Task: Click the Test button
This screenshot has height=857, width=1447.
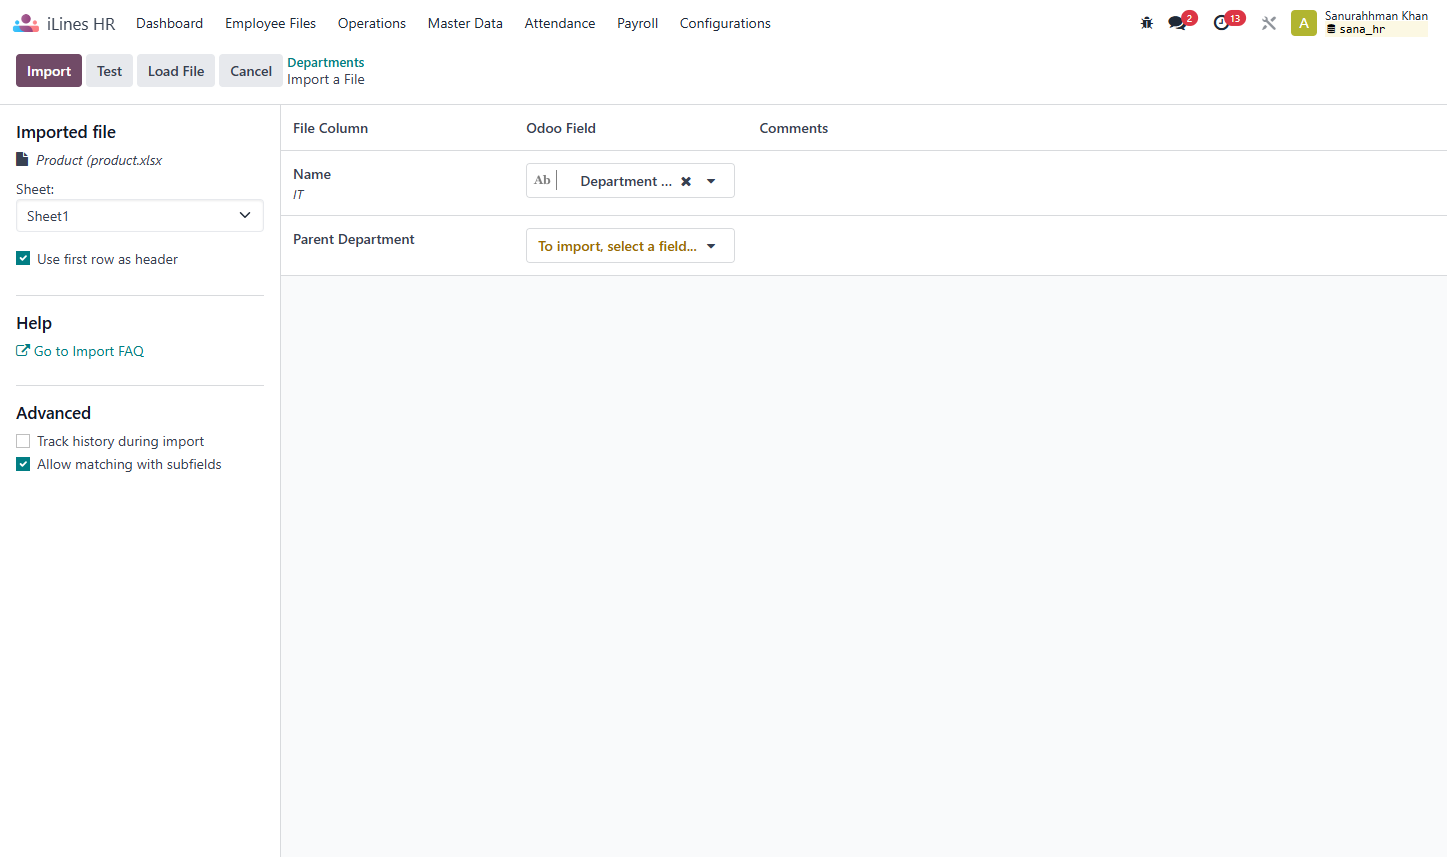Action: coord(109,71)
